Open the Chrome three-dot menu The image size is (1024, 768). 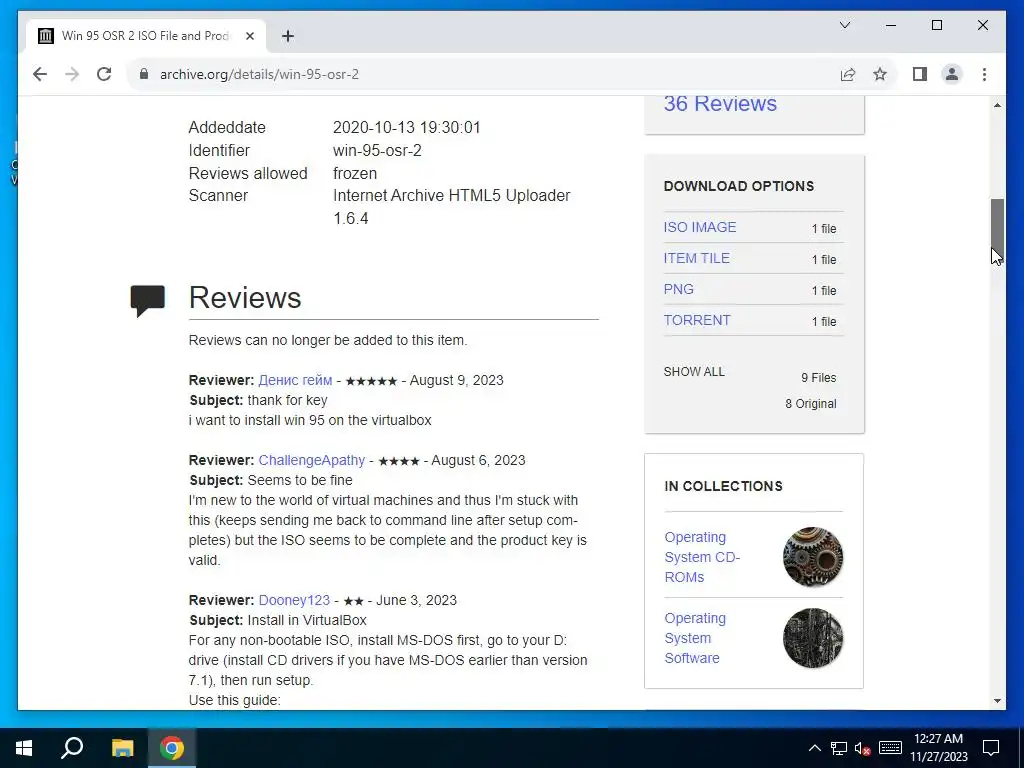tap(984, 74)
